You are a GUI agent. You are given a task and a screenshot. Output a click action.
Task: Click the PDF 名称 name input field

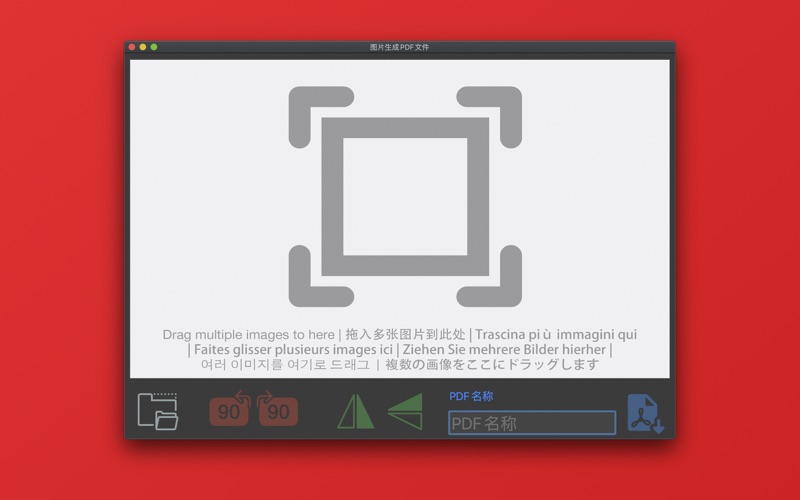click(532, 423)
